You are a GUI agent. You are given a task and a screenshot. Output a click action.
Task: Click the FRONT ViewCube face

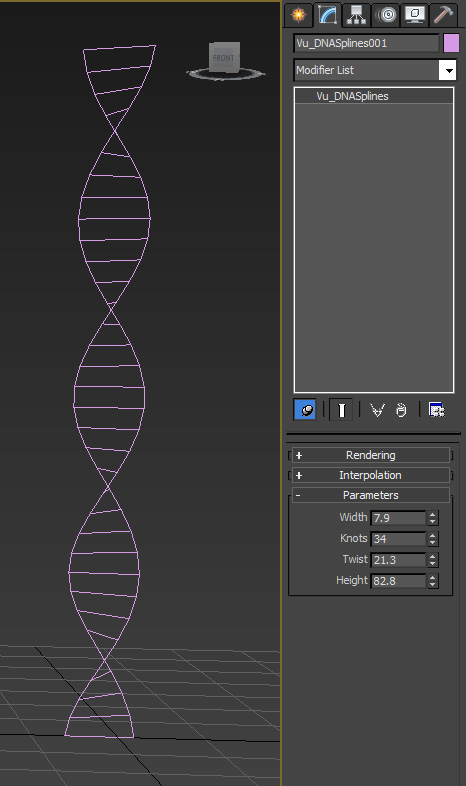(x=224, y=58)
